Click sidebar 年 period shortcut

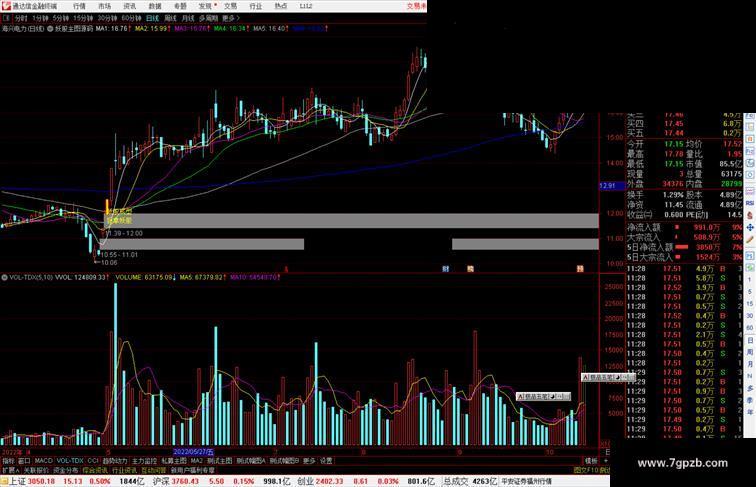coord(750,412)
